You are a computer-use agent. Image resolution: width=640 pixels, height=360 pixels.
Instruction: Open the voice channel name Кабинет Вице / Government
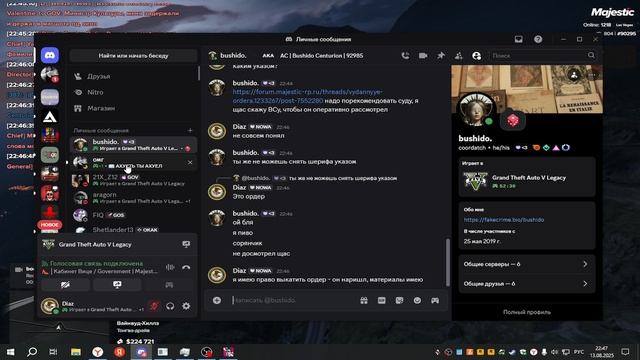pos(104,271)
